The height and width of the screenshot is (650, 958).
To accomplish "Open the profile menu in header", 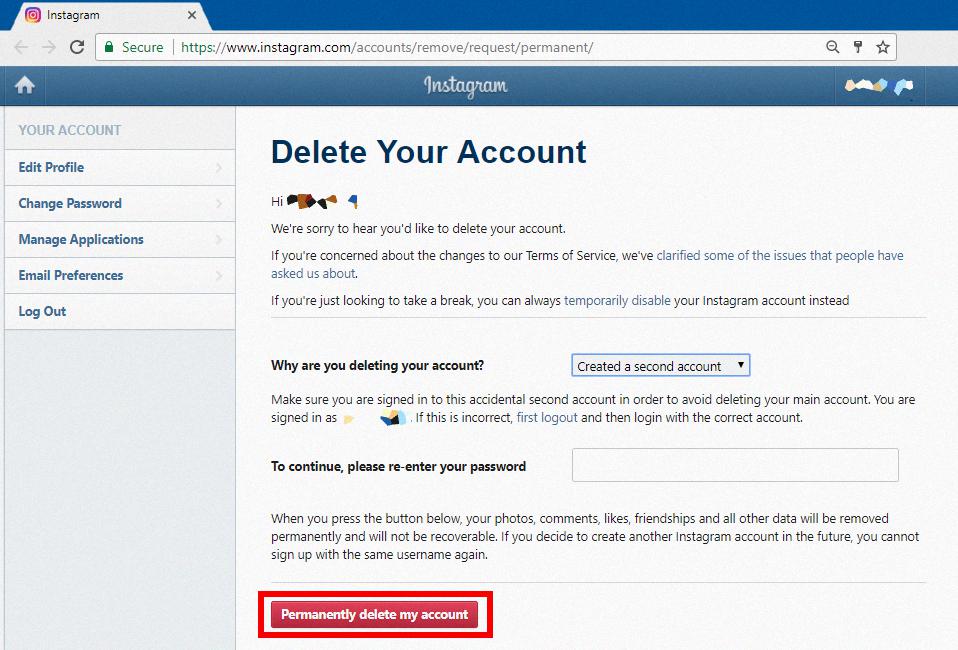I will 879,86.
